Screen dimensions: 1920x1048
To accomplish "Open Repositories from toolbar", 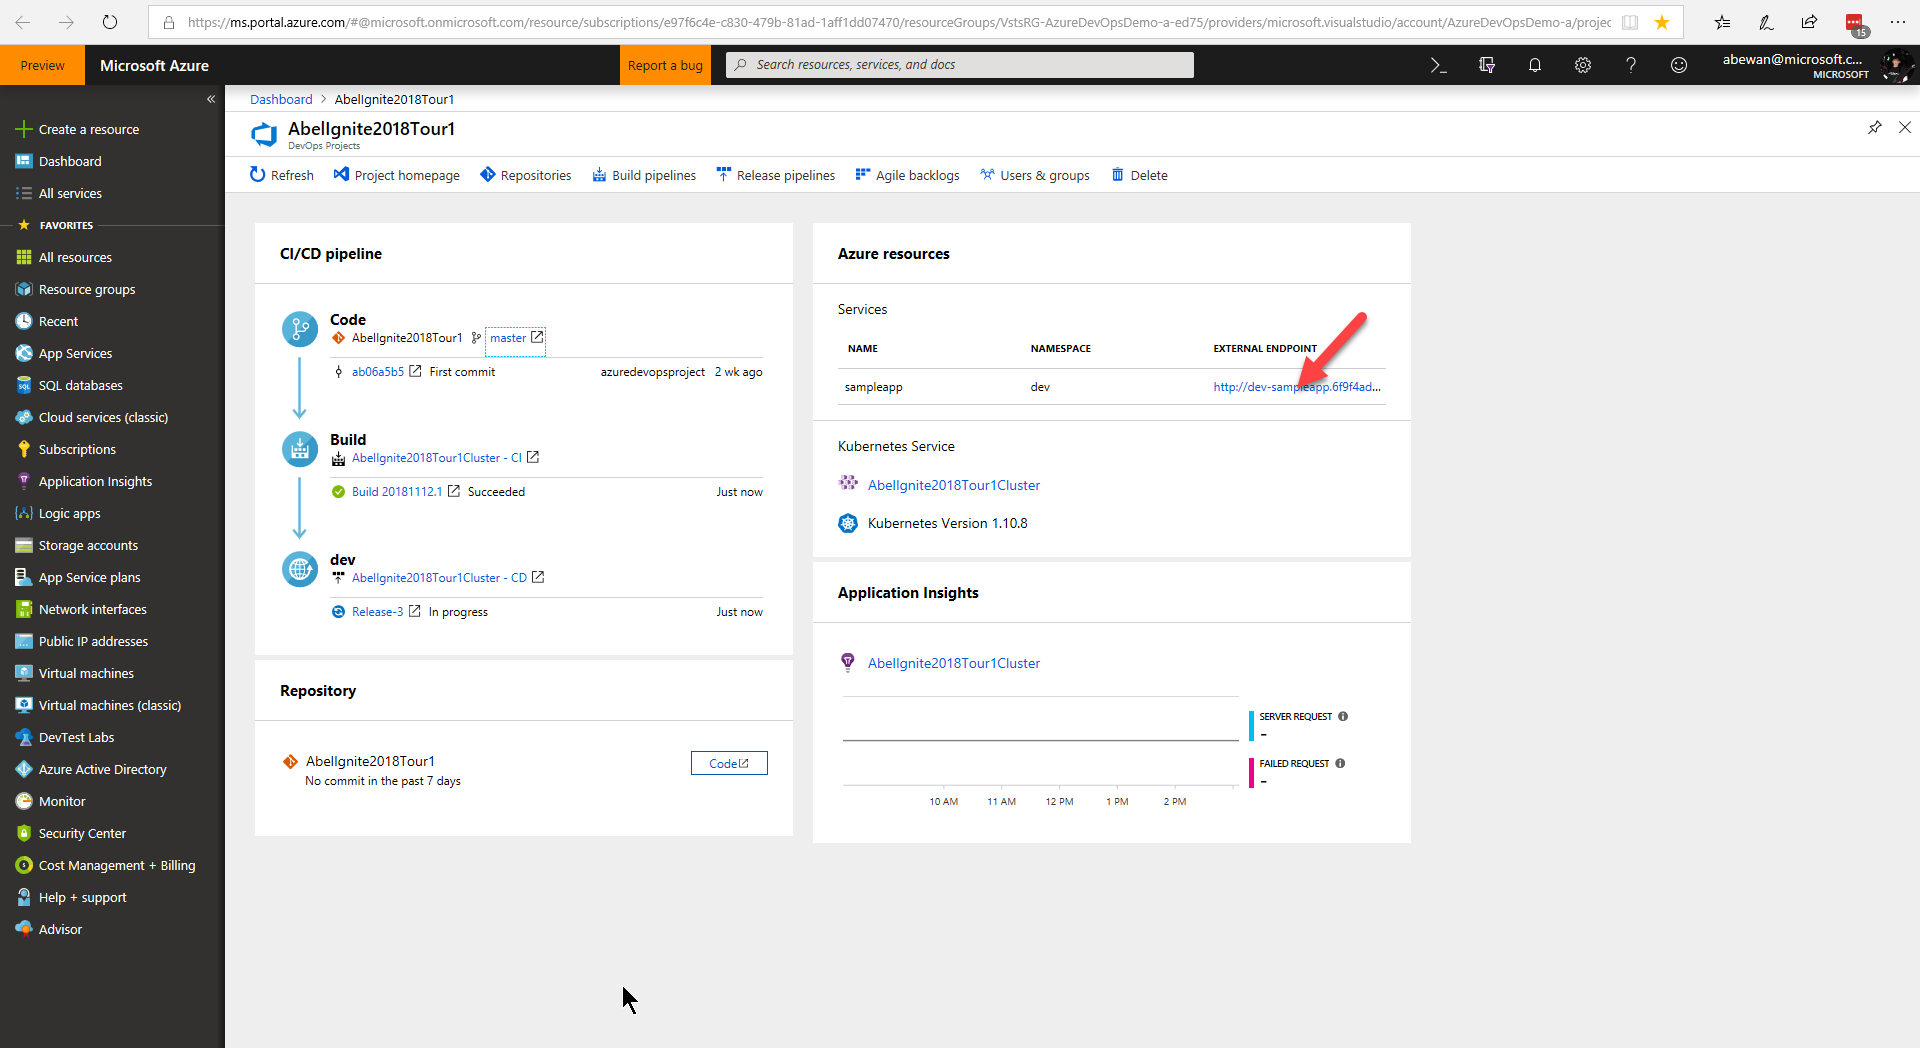I will (526, 175).
